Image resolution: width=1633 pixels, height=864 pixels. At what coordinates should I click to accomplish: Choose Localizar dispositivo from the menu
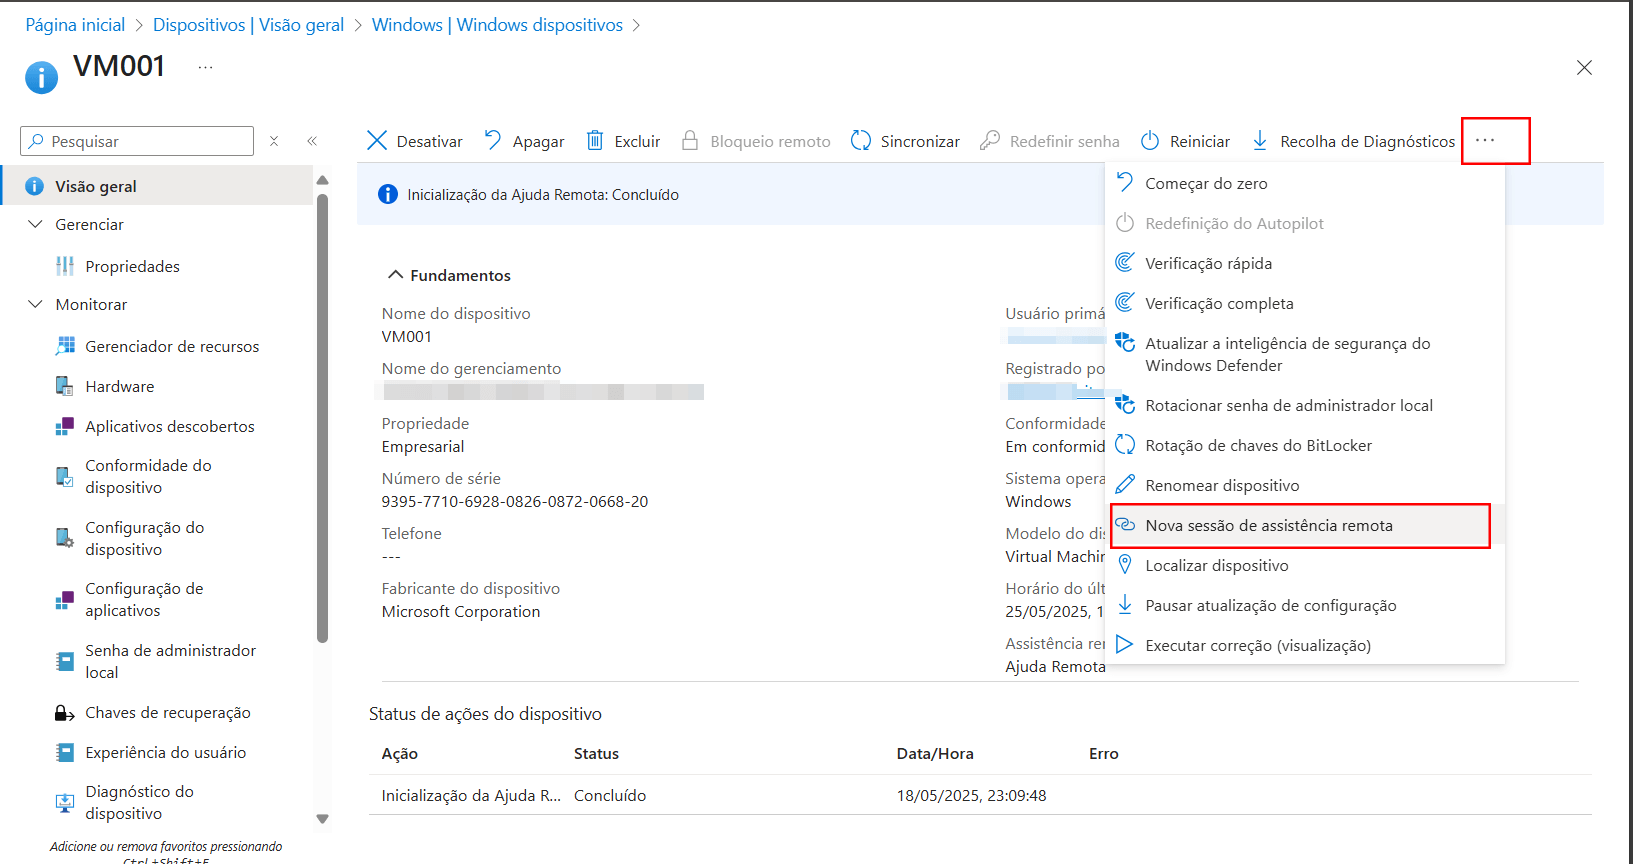1305,565
